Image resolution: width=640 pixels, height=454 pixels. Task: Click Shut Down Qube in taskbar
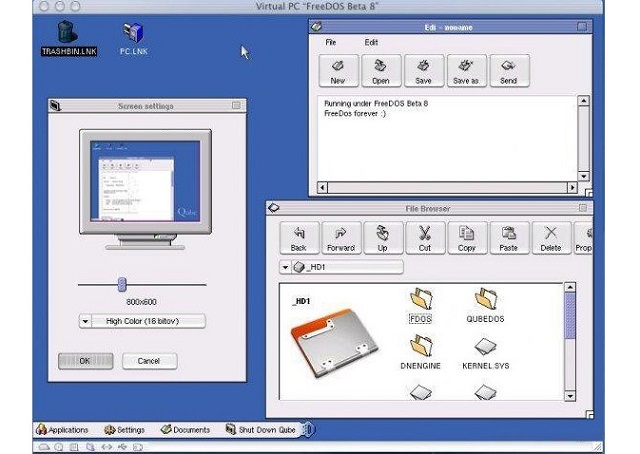pyautogui.click(x=260, y=430)
